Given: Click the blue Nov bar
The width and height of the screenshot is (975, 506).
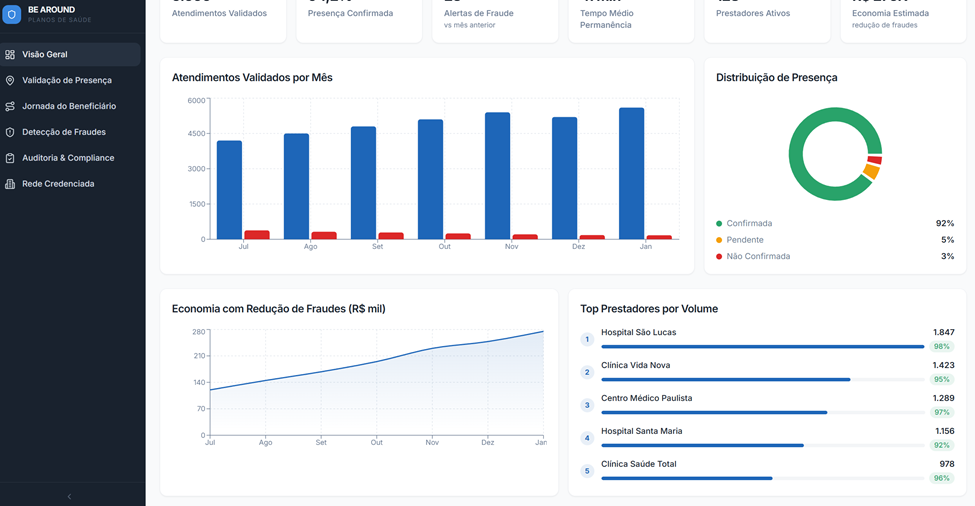Looking at the screenshot, I should 497,176.
